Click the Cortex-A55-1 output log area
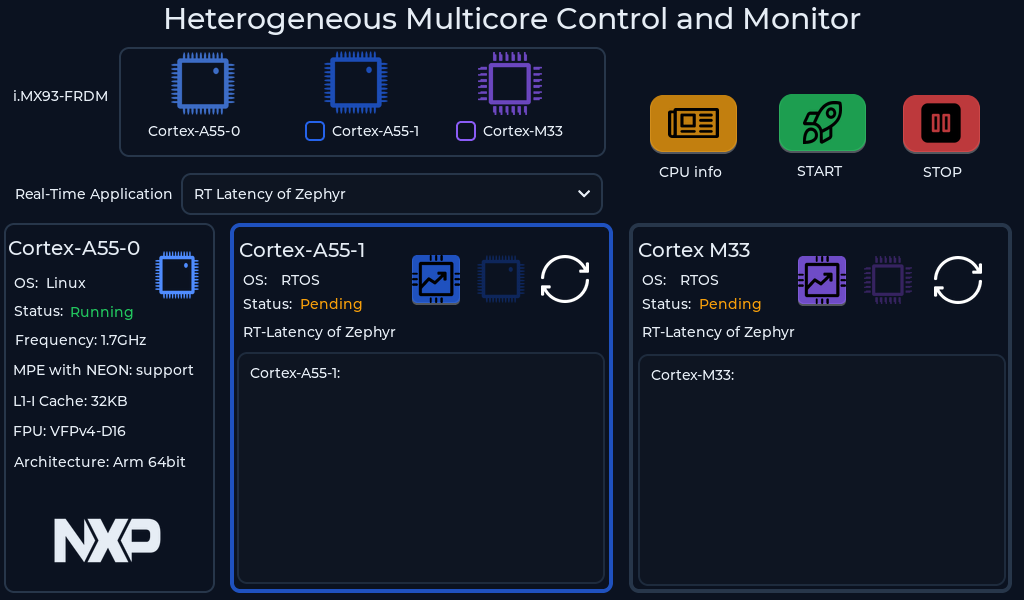1024x600 pixels. [421, 467]
